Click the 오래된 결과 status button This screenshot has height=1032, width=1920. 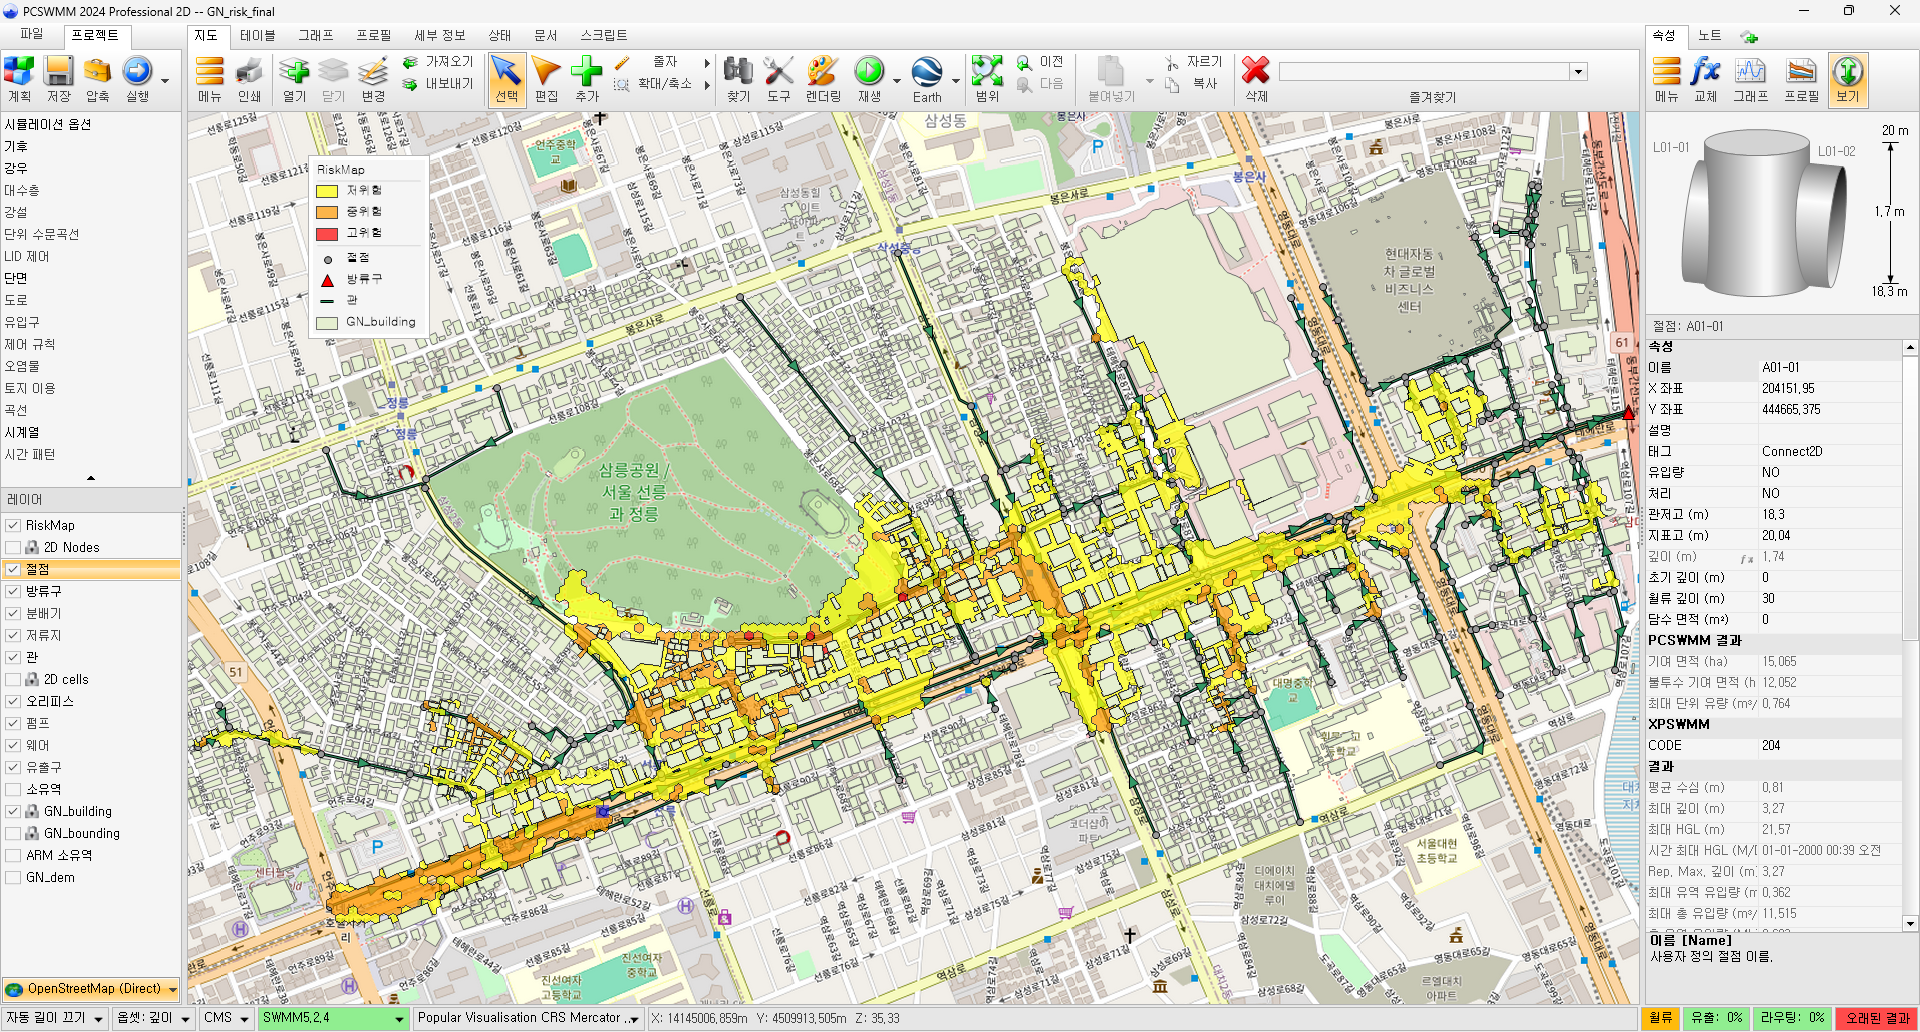point(1877,1017)
